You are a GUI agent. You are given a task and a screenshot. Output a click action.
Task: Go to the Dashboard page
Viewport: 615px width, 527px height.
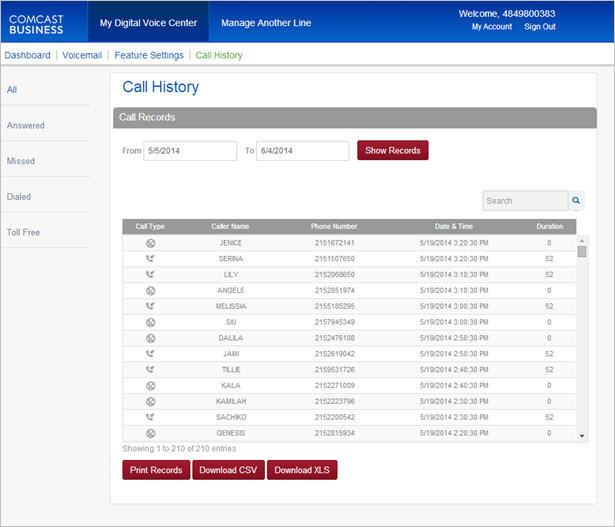pyautogui.click(x=27, y=55)
